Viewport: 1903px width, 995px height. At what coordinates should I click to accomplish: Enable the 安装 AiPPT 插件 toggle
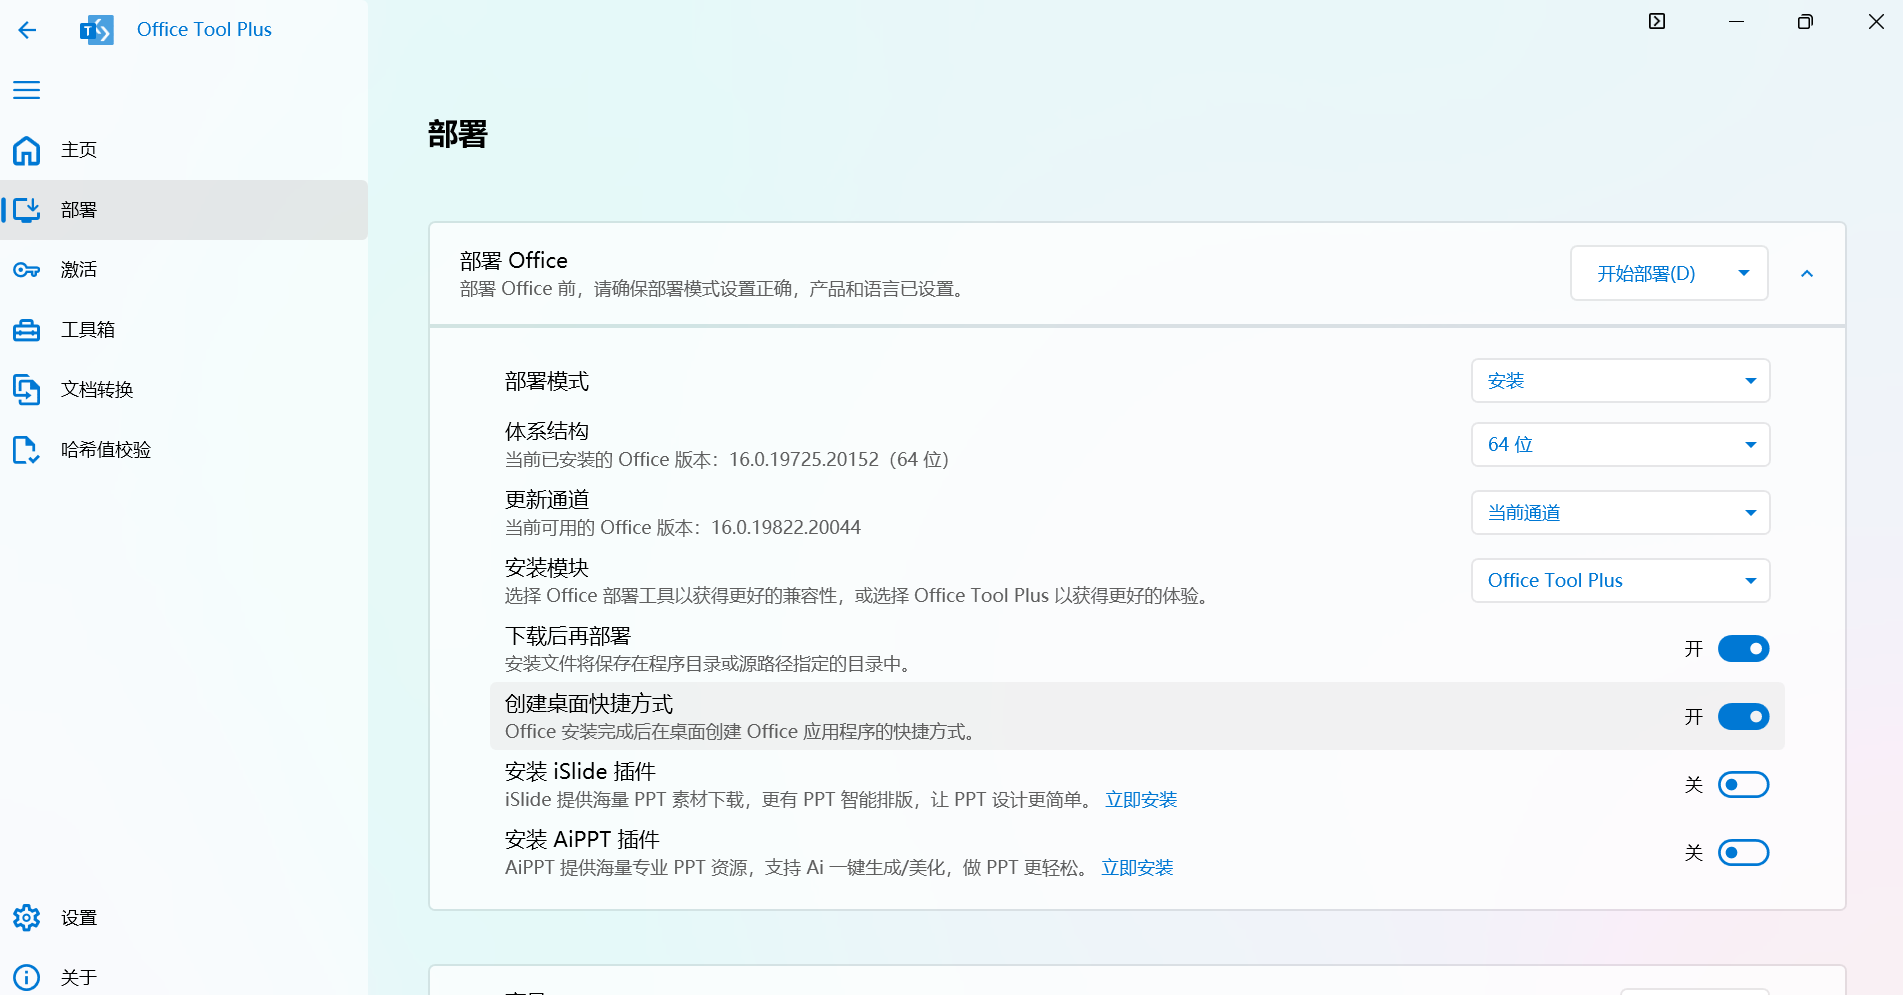click(x=1743, y=853)
